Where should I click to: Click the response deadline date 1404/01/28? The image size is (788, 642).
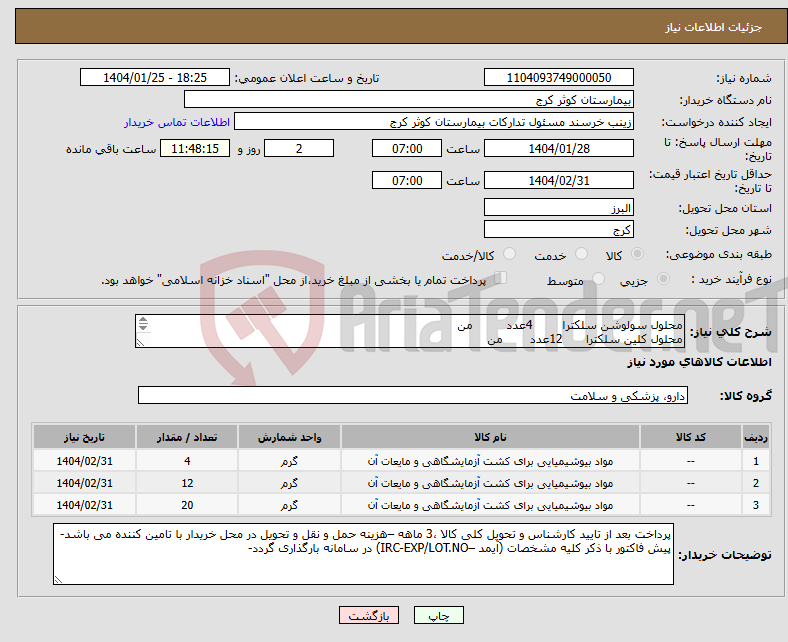558,148
